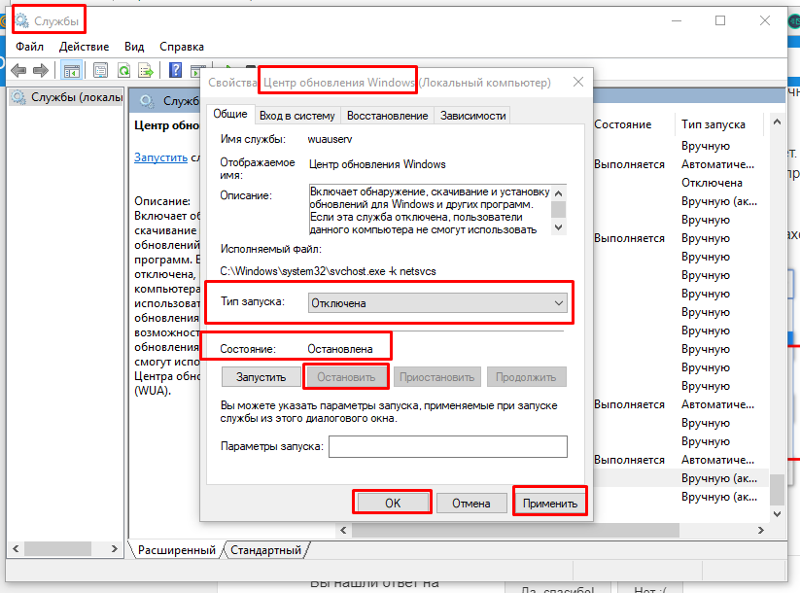Image resolution: width=800 pixels, height=593 pixels.
Task: Click the Приостановить button
Action: pyautogui.click(x=437, y=377)
